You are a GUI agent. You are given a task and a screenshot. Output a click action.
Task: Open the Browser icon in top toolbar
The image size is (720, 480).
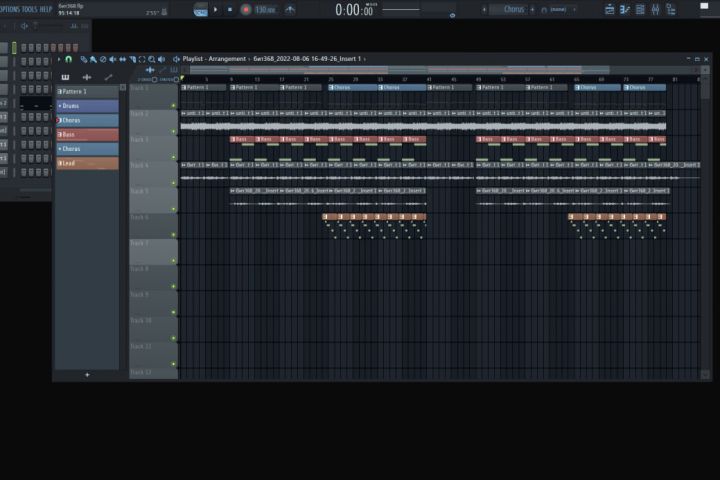click(x=671, y=9)
